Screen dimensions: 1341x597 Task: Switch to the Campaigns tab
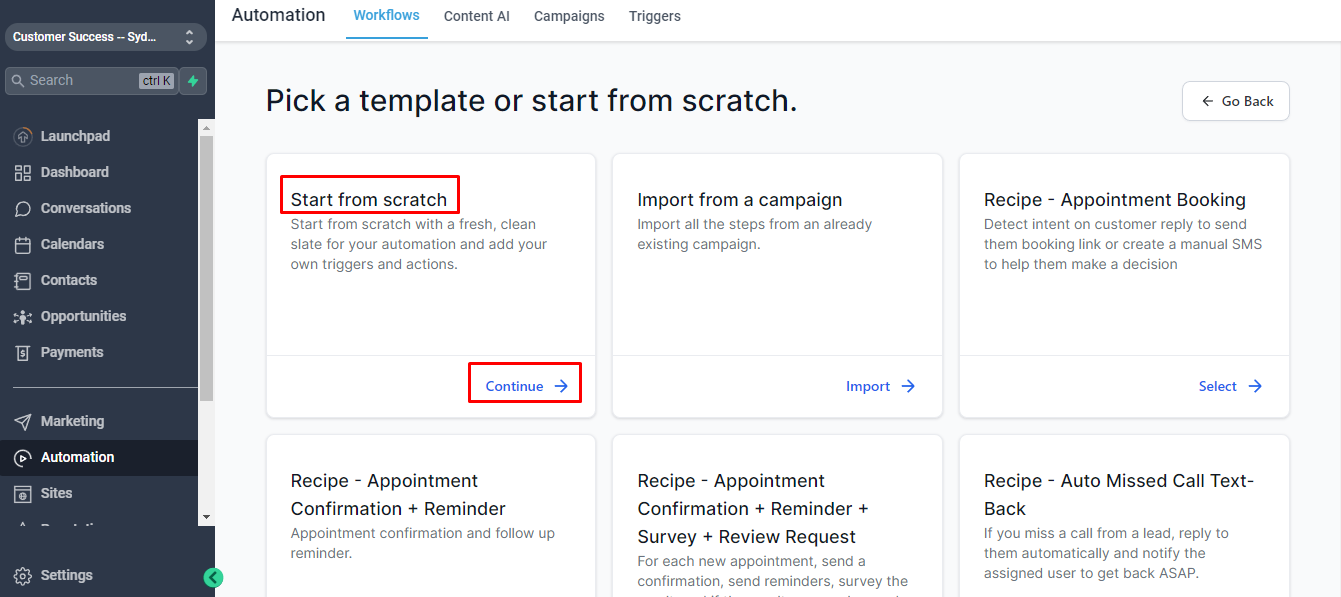coord(569,16)
